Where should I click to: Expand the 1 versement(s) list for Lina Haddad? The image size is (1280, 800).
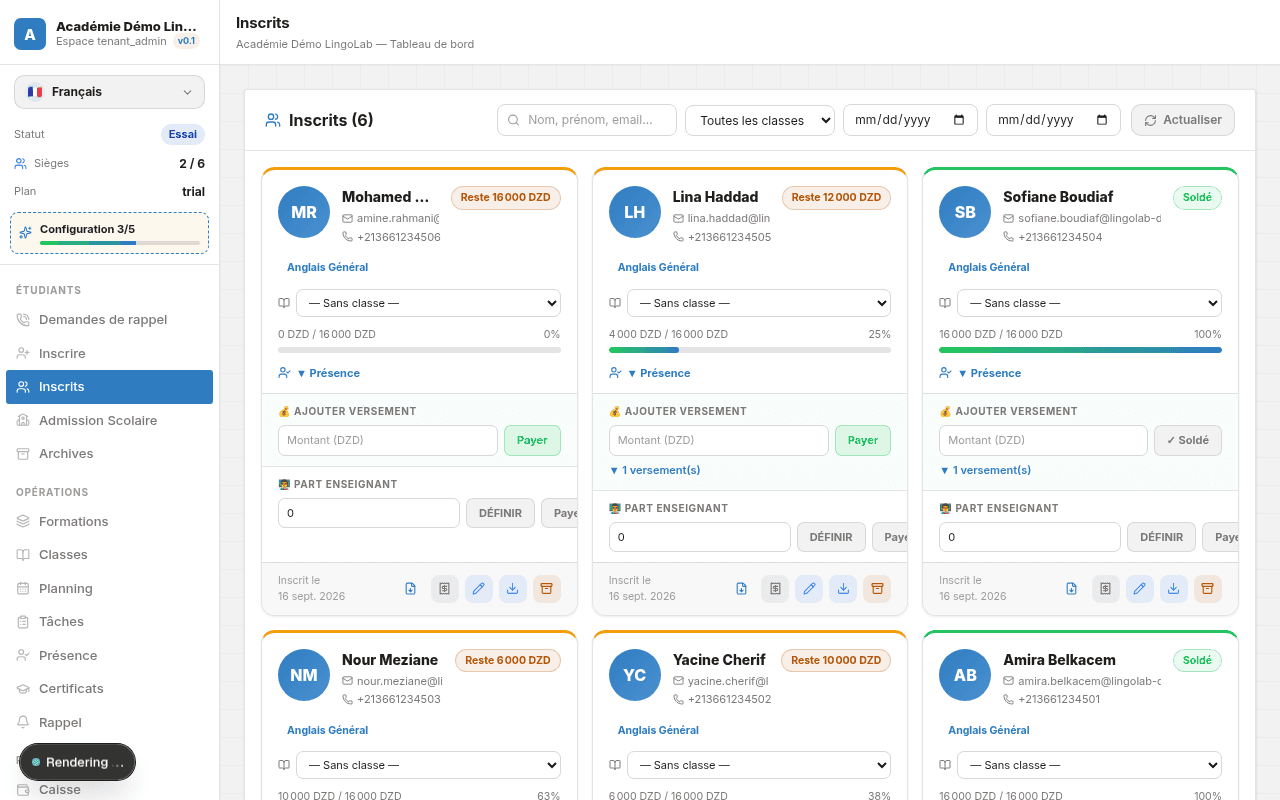pyautogui.click(x=655, y=470)
